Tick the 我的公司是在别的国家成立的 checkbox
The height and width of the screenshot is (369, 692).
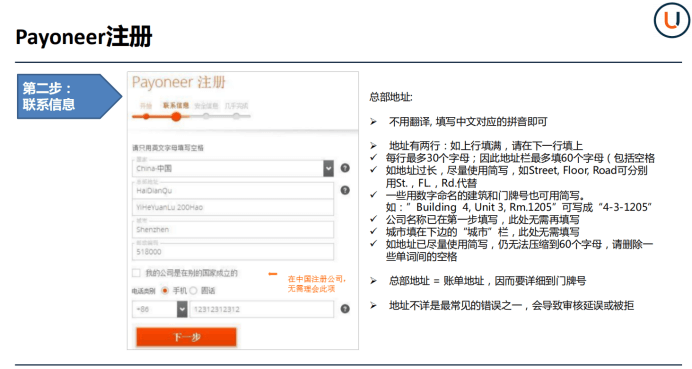pyautogui.click(x=136, y=273)
